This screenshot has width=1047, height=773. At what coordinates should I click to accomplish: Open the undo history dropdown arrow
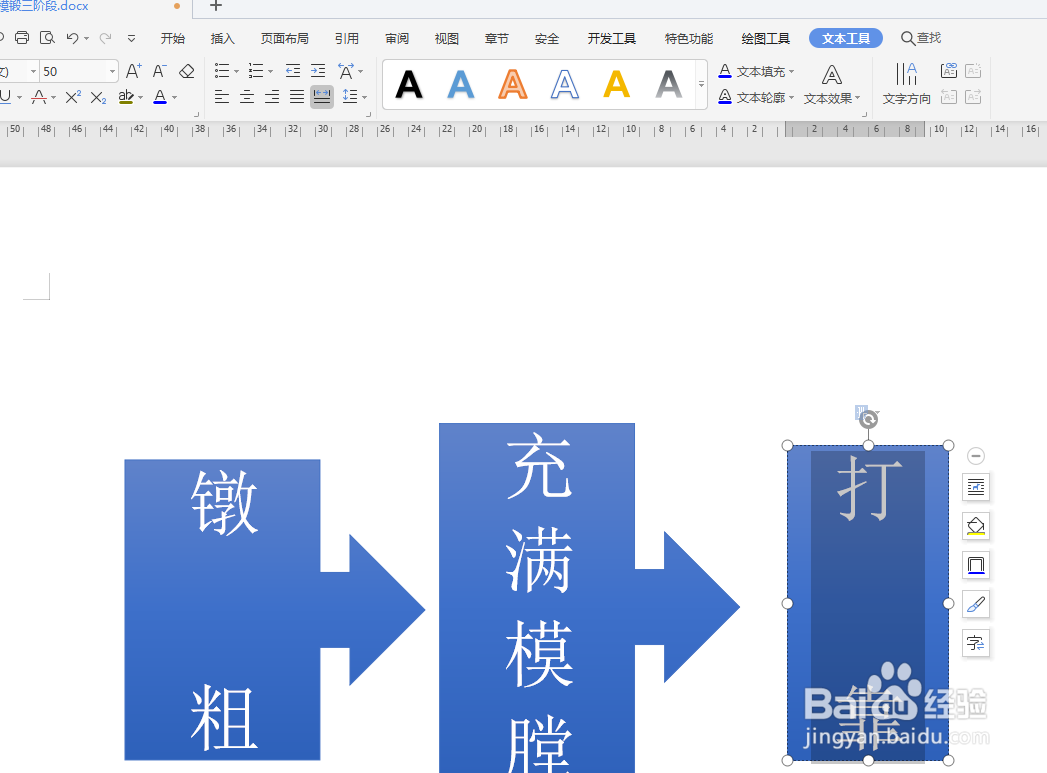point(87,39)
